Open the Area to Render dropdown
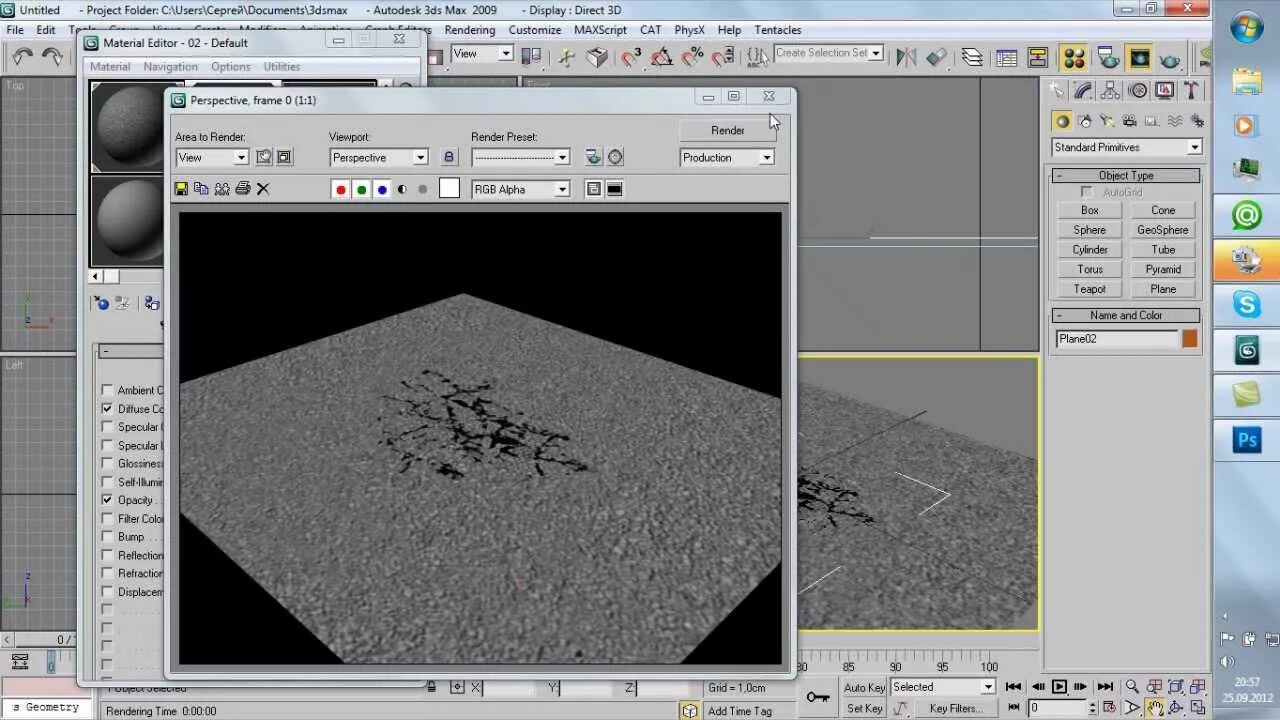Viewport: 1280px width, 720px height. pos(212,158)
